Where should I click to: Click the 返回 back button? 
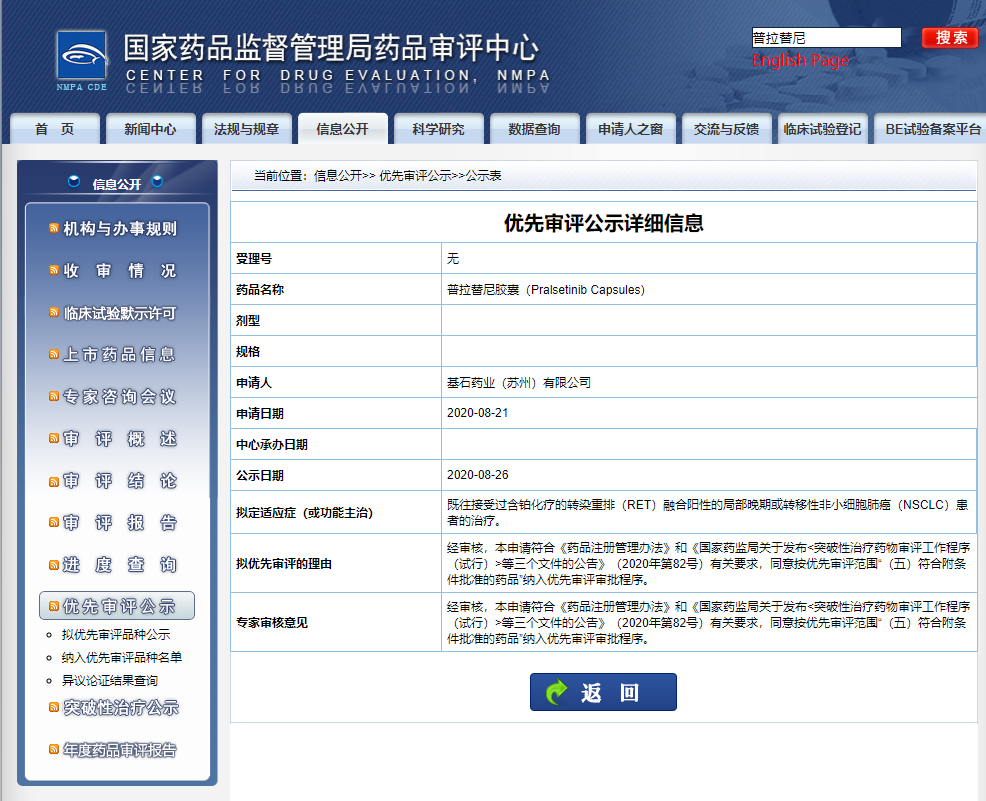(x=603, y=692)
